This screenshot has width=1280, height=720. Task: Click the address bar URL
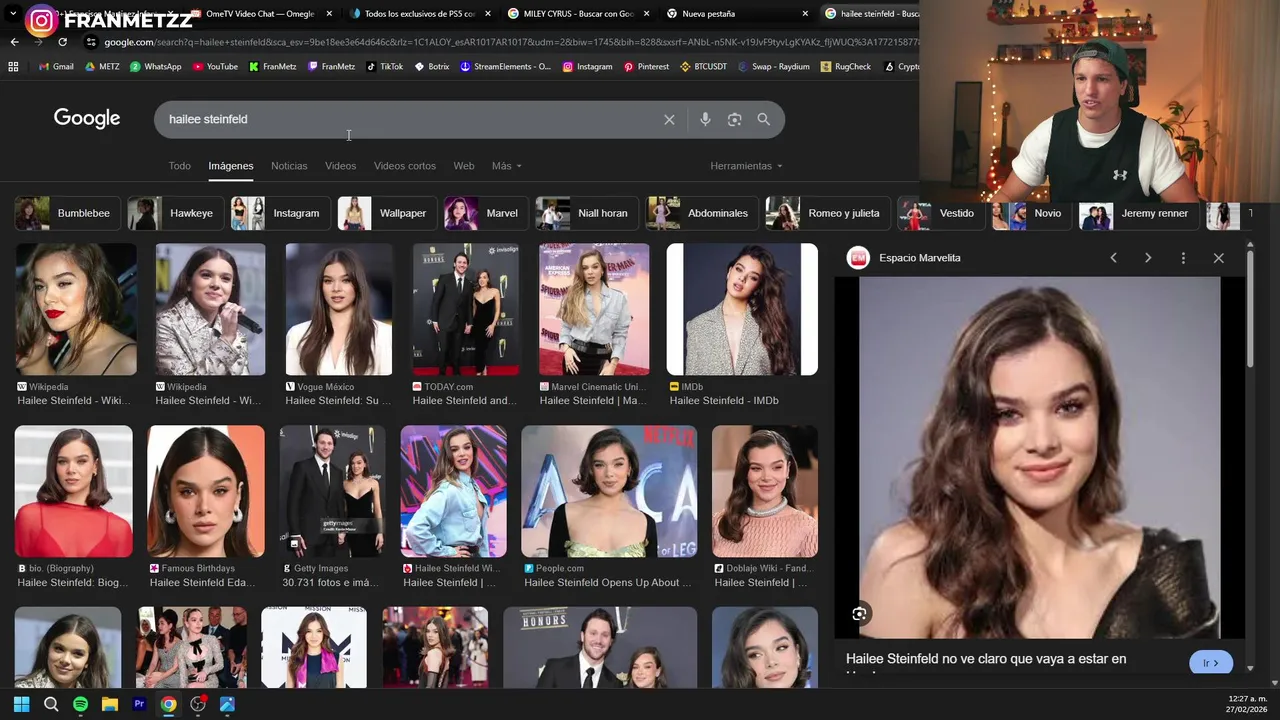(510, 42)
